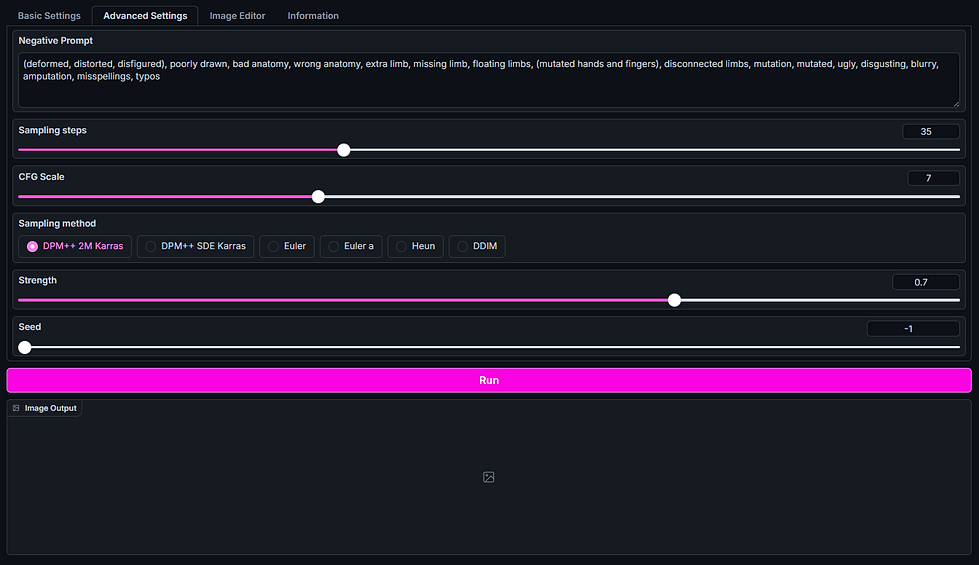Select the DDIM sampling method
The height and width of the screenshot is (565, 979).
[477, 246]
